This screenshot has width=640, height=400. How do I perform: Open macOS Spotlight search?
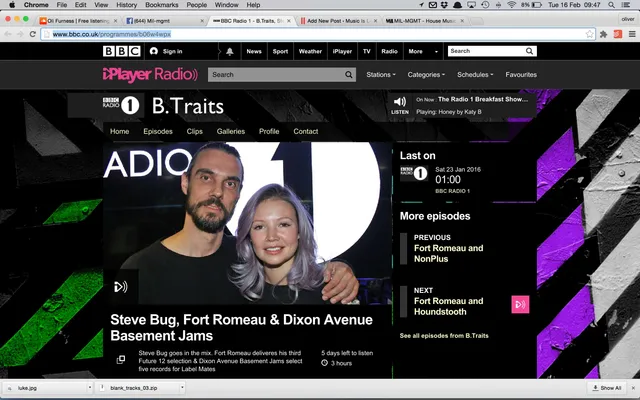611,5
